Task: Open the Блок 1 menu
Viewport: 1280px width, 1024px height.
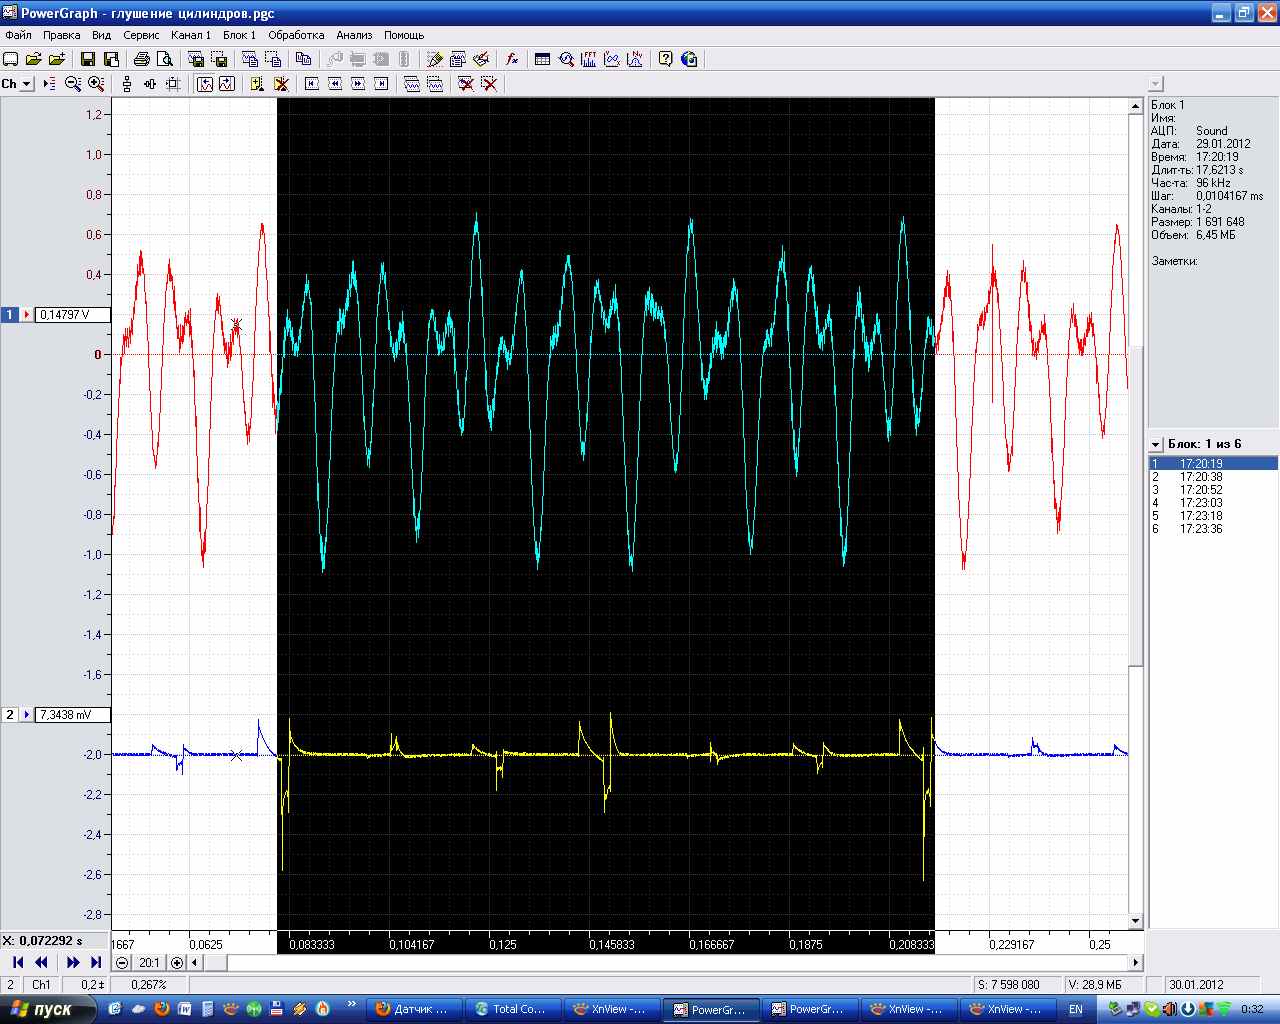Action: click(239, 35)
